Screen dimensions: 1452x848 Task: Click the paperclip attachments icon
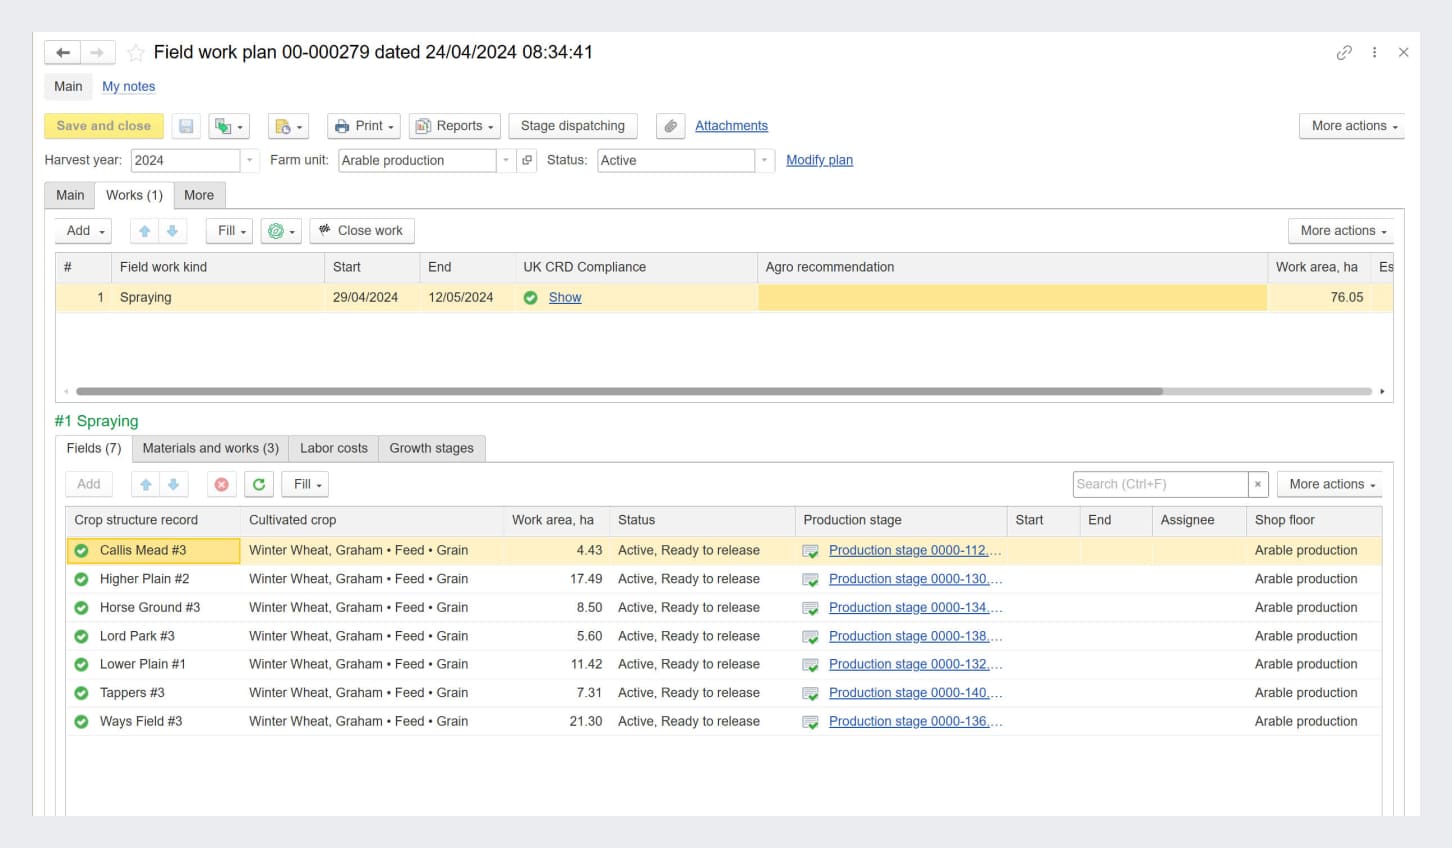(671, 126)
